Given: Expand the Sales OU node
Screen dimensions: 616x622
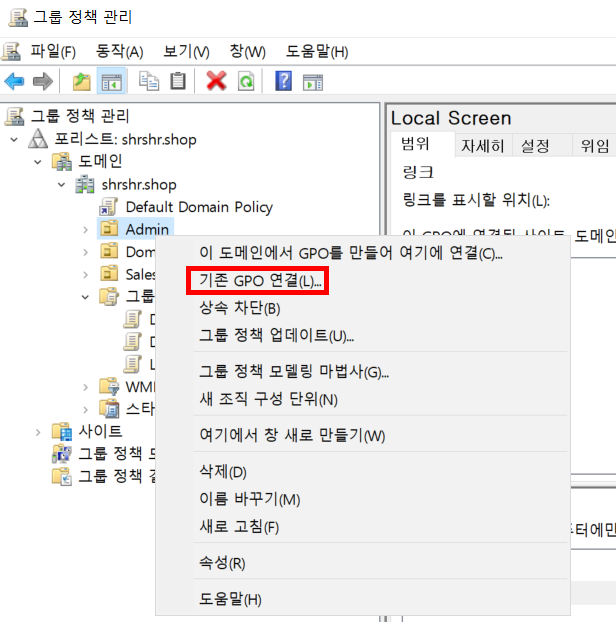Looking at the screenshot, I should click(x=85, y=274).
